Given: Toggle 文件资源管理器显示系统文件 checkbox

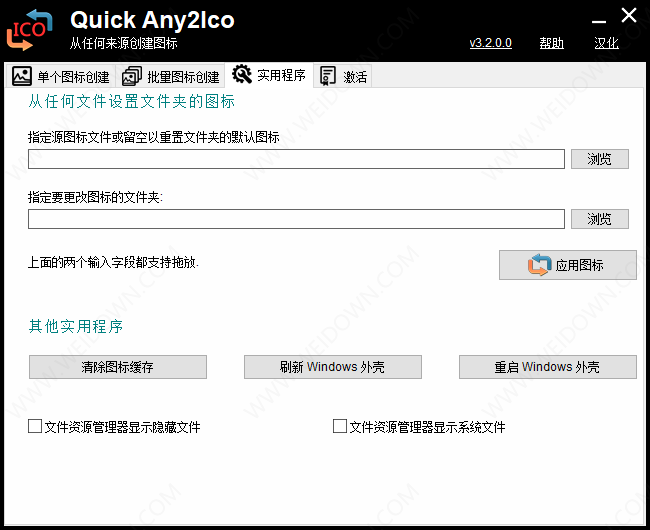Looking at the screenshot, I should (340, 426).
